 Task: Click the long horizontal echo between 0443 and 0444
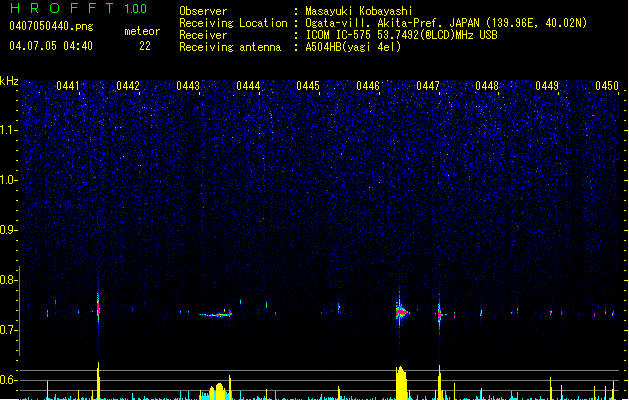[216, 315]
